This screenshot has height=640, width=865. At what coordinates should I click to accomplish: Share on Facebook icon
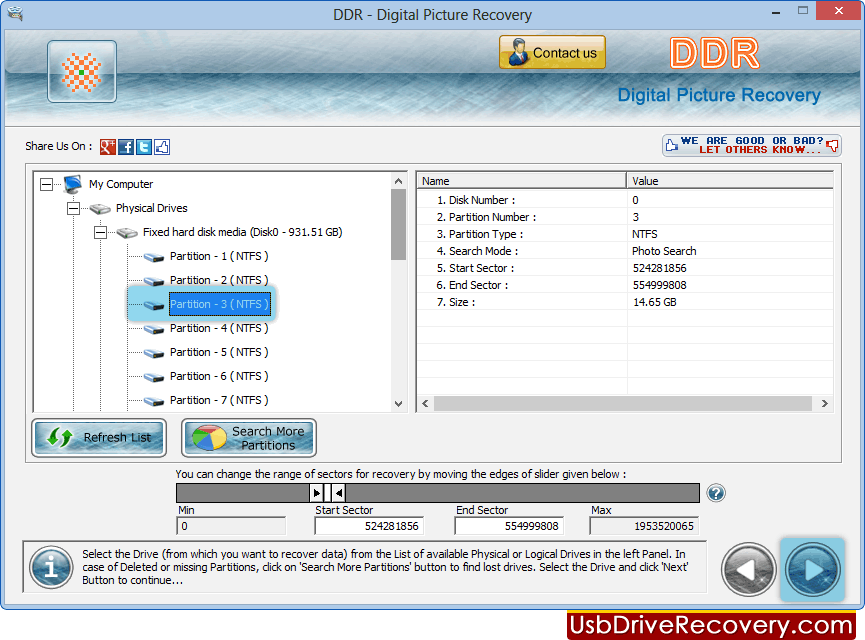click(126, 147)
